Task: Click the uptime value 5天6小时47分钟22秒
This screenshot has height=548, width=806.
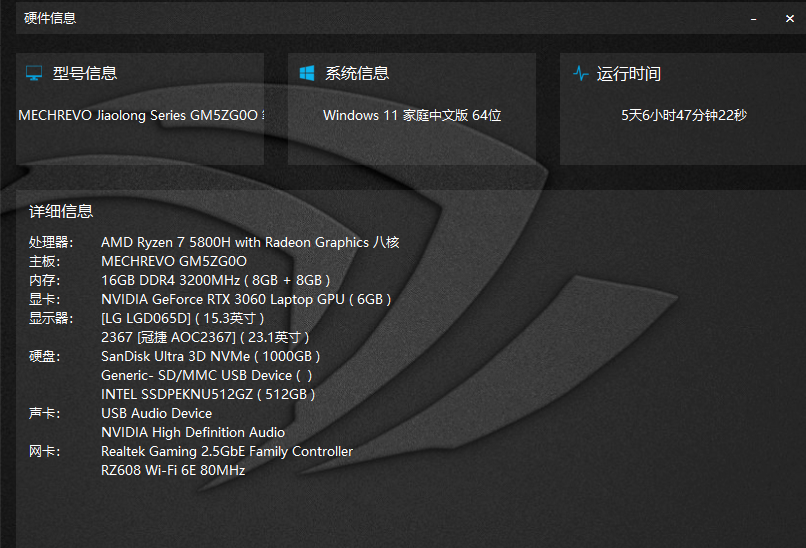Action: point(684,115)
